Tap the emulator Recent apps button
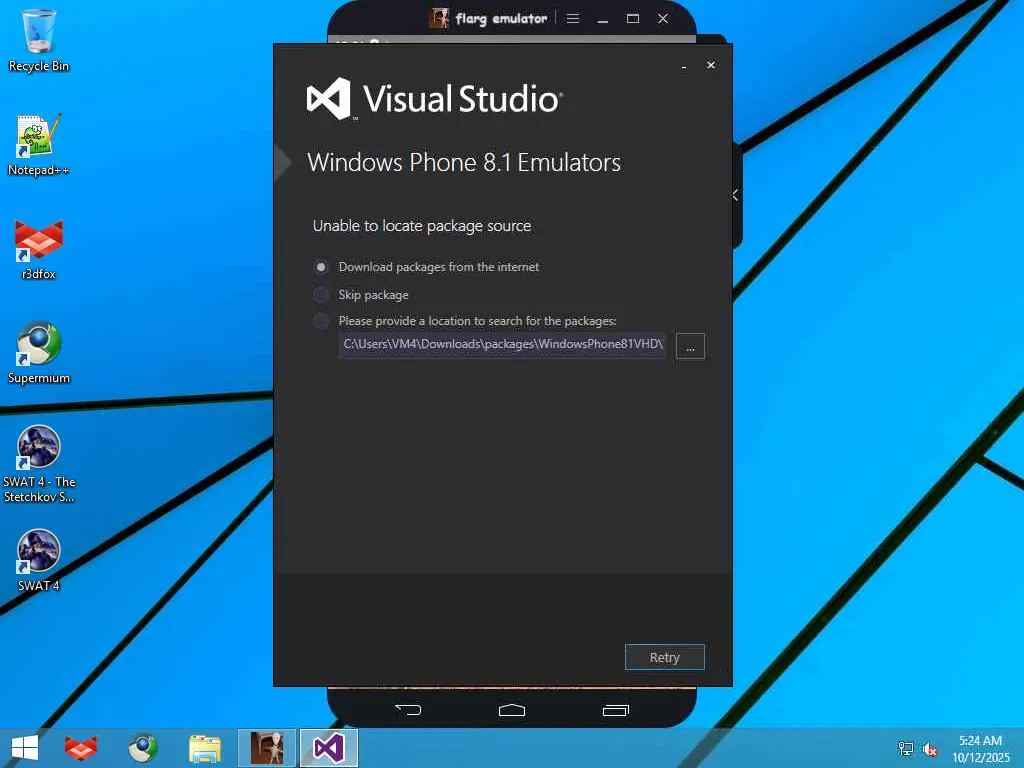Image resolution: width=1024 pixels, height=768 pixels. (x=615, y=710)
